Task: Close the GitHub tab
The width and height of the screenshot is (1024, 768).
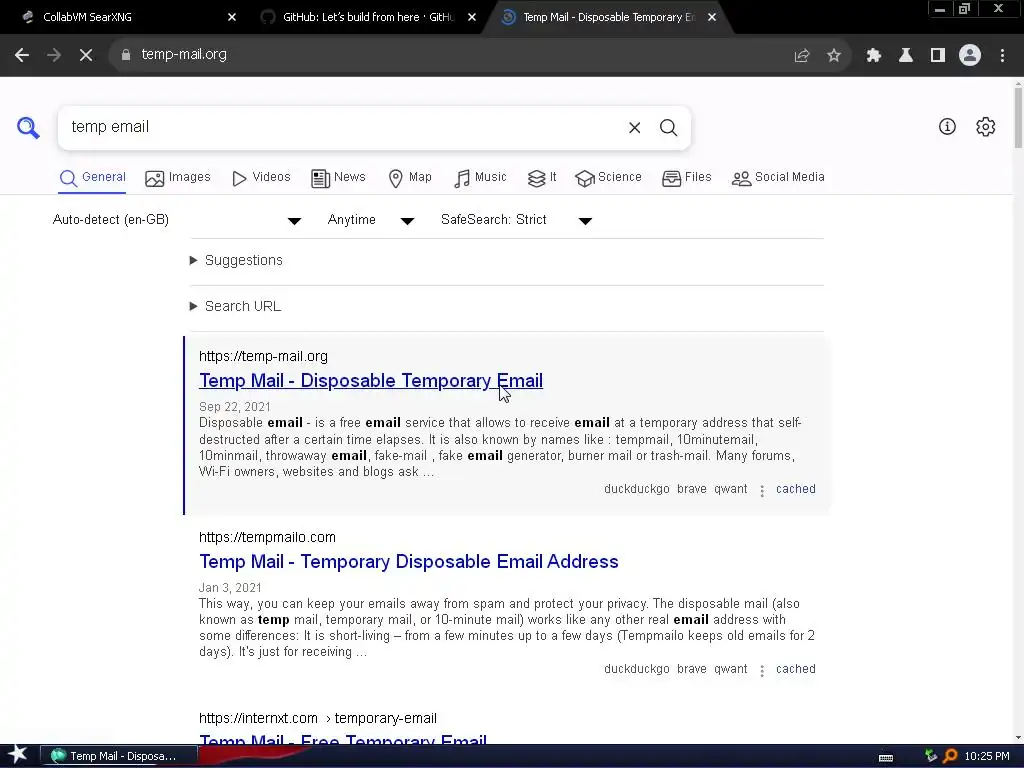Action: pos(472,17)
